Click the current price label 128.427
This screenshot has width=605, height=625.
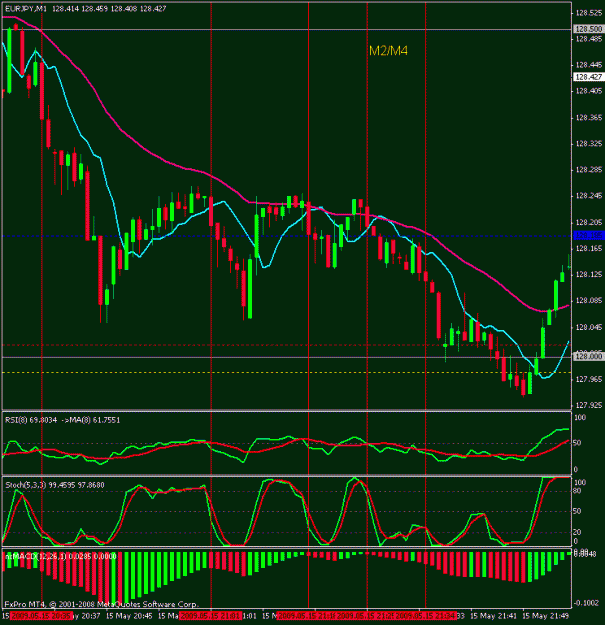pyautogui.click(x=589, y=77)
